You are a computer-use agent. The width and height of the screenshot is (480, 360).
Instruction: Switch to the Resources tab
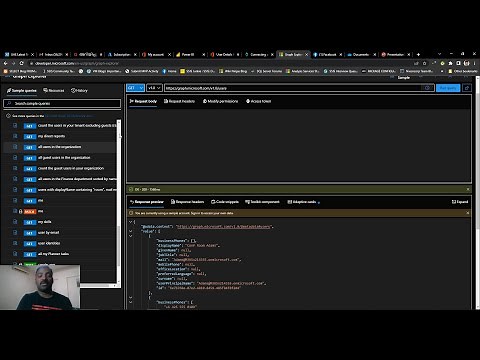click(54, 90)
